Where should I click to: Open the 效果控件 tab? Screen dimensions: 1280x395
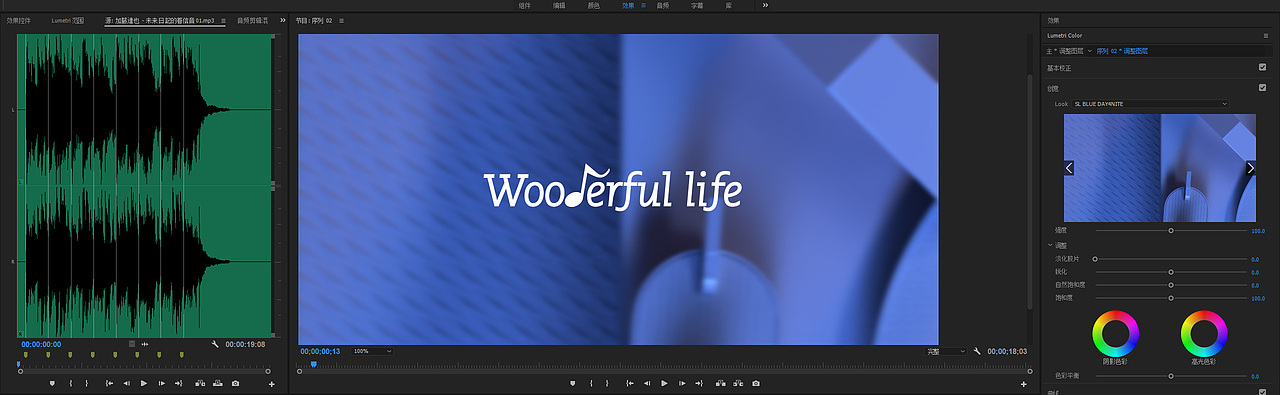(18, 20)
